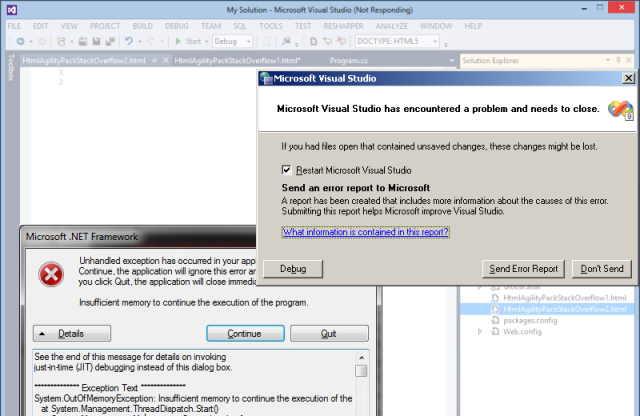Click the New Project toolbar icon
The image size is (640, 416).
click(61, 41)
